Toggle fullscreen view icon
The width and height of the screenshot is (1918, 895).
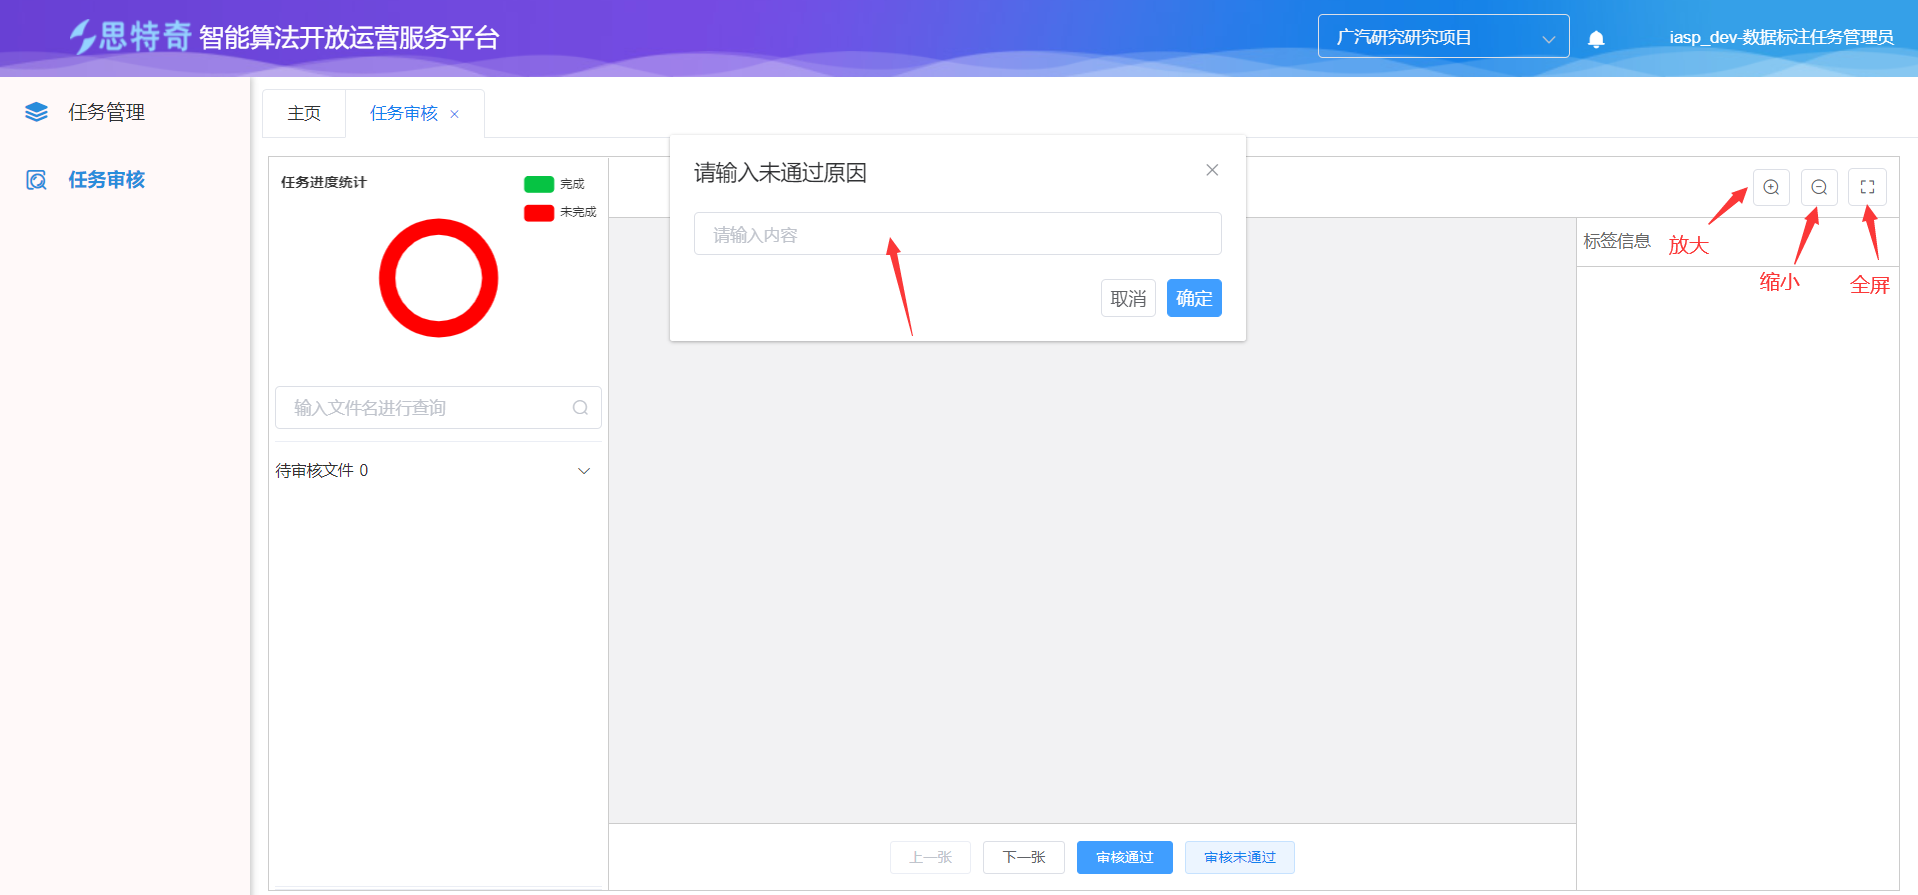click(x=1866, y=188)
